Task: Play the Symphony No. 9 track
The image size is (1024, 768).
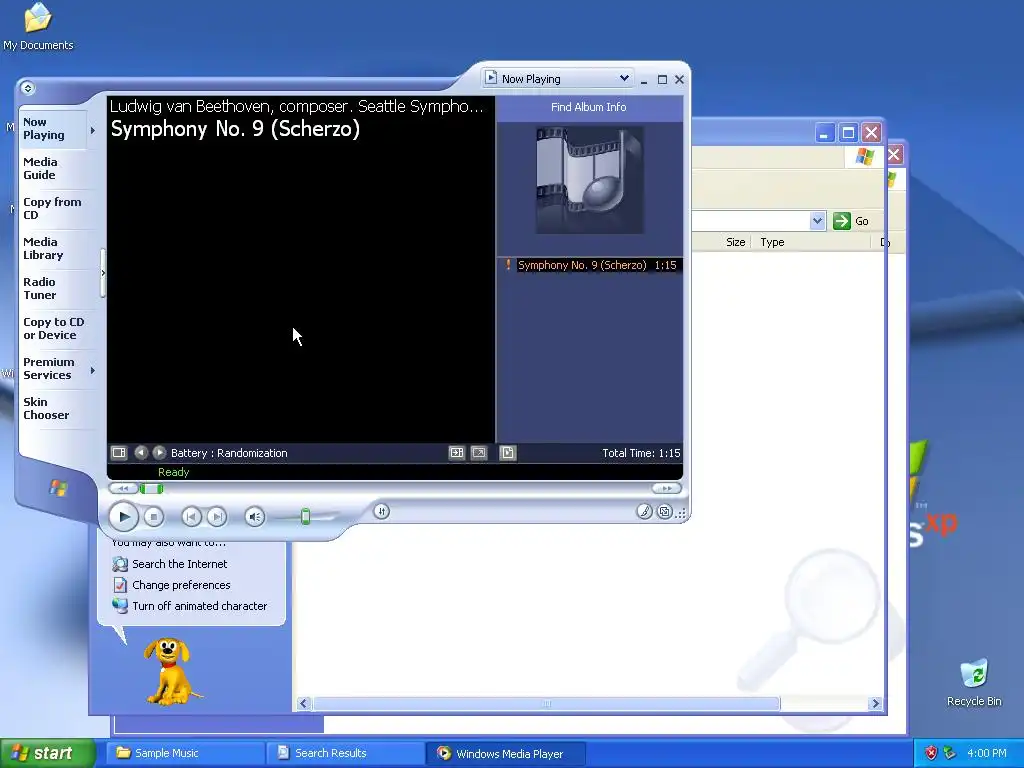Action: (123, 517)
